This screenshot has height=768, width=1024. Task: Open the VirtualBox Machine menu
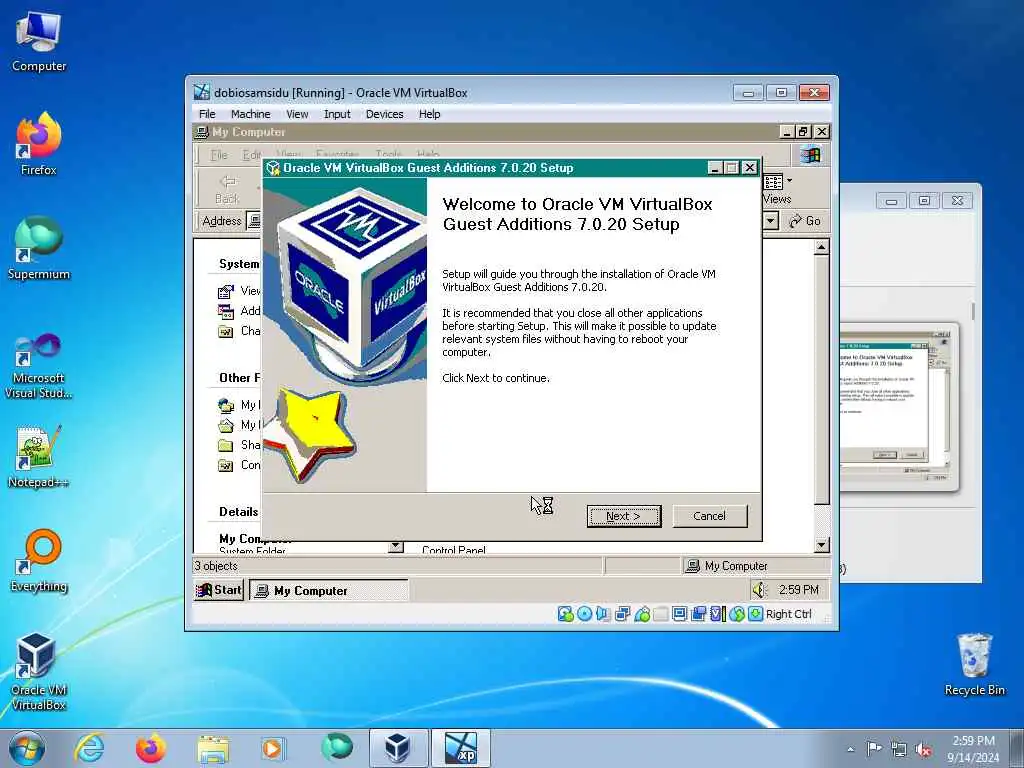click(250, 114)
